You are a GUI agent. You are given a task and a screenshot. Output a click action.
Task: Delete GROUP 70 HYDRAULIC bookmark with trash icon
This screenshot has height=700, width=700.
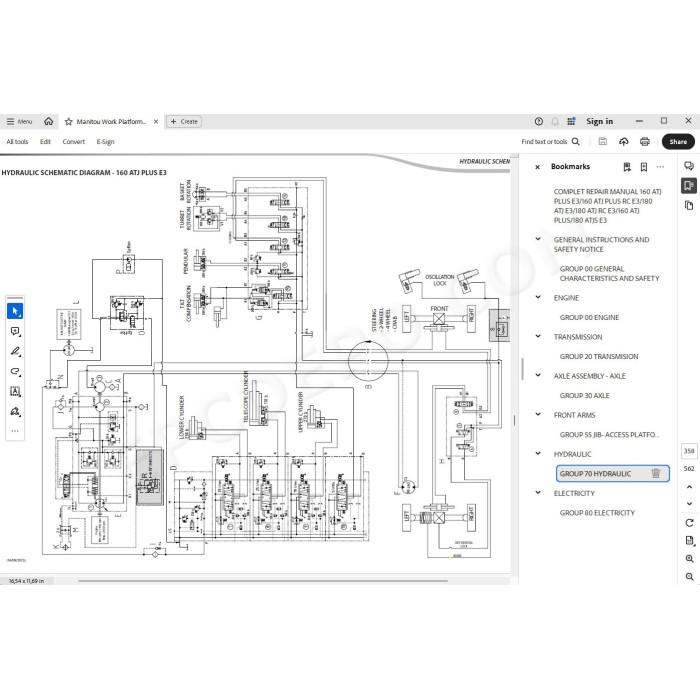click(656, 473)
